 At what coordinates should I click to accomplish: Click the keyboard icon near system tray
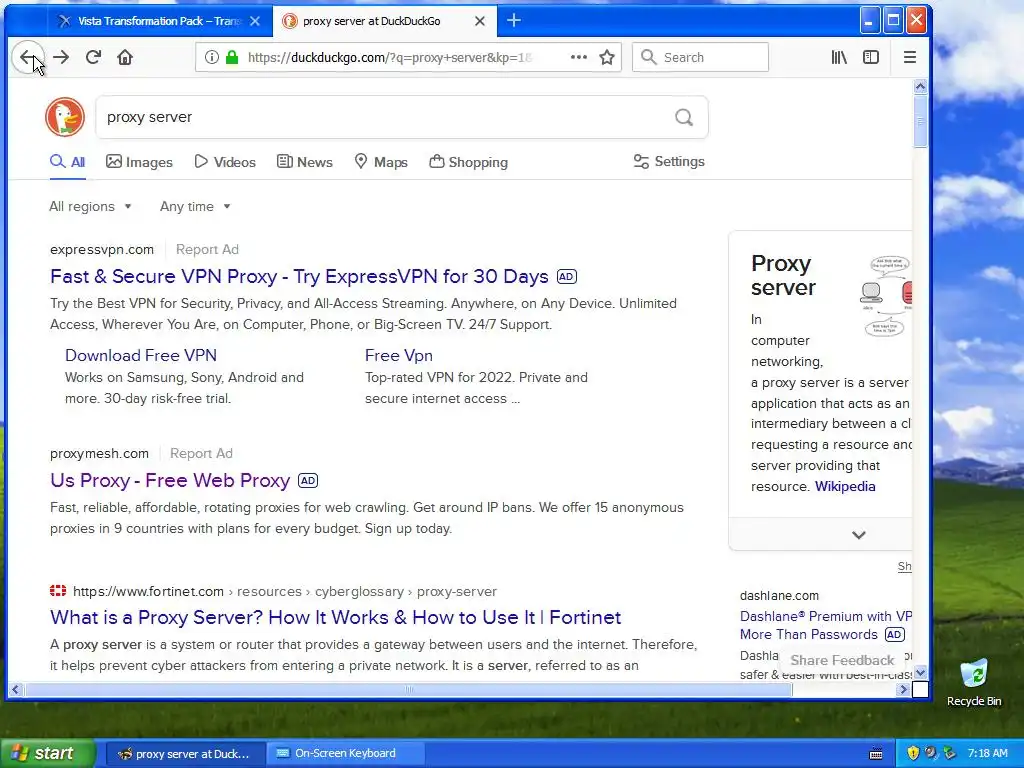[876, 754]
